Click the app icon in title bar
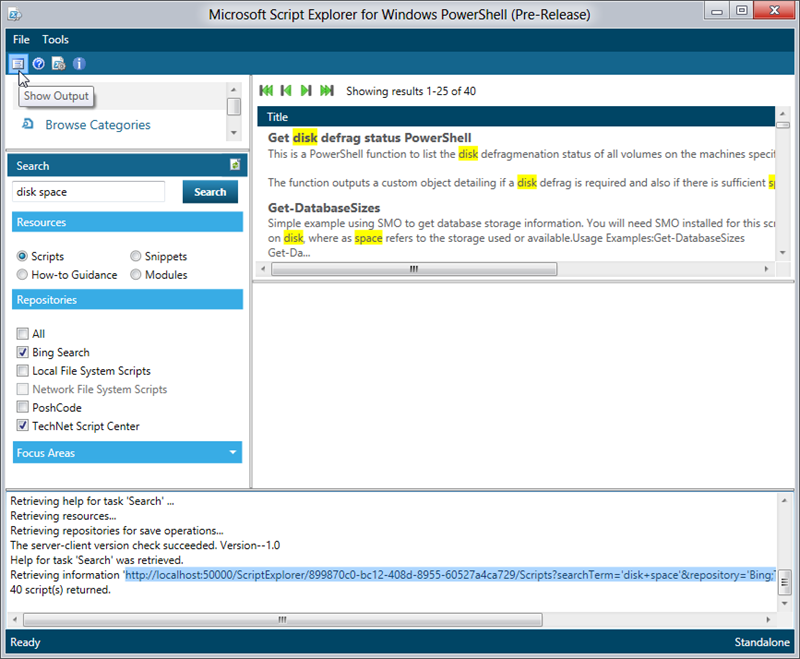The height and width of the screenshot is (659, 800). coord(15,14)
